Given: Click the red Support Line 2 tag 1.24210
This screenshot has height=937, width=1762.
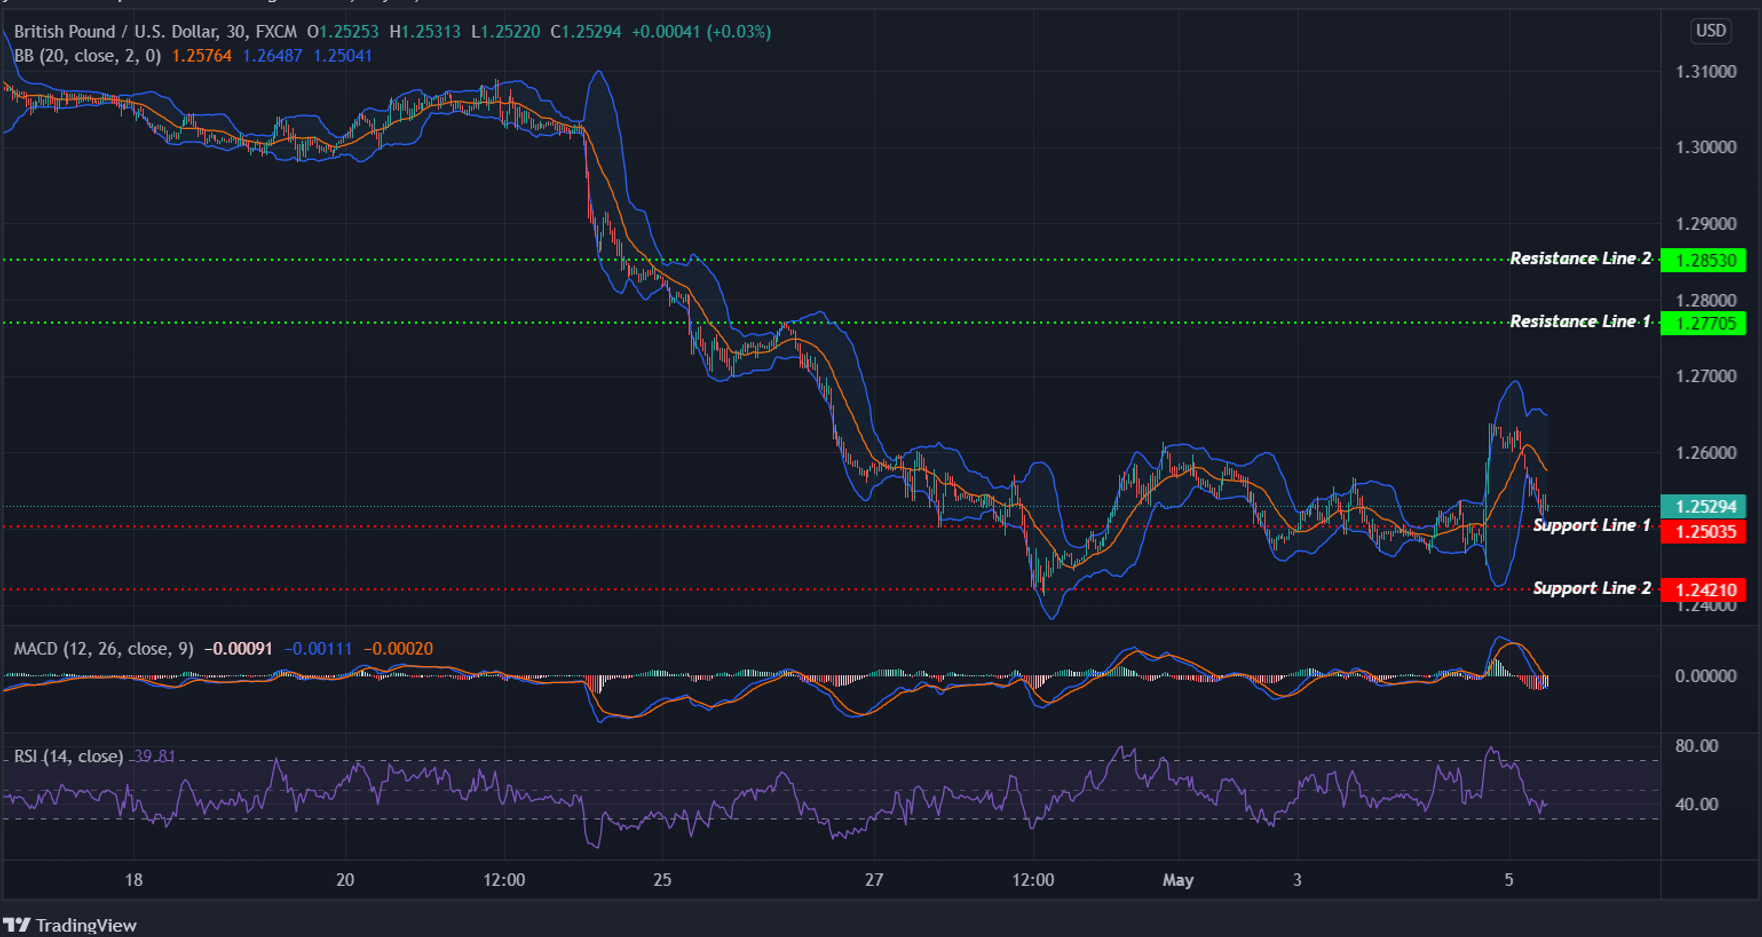Looking at the screenshot, I should [x=1704, y=589].
